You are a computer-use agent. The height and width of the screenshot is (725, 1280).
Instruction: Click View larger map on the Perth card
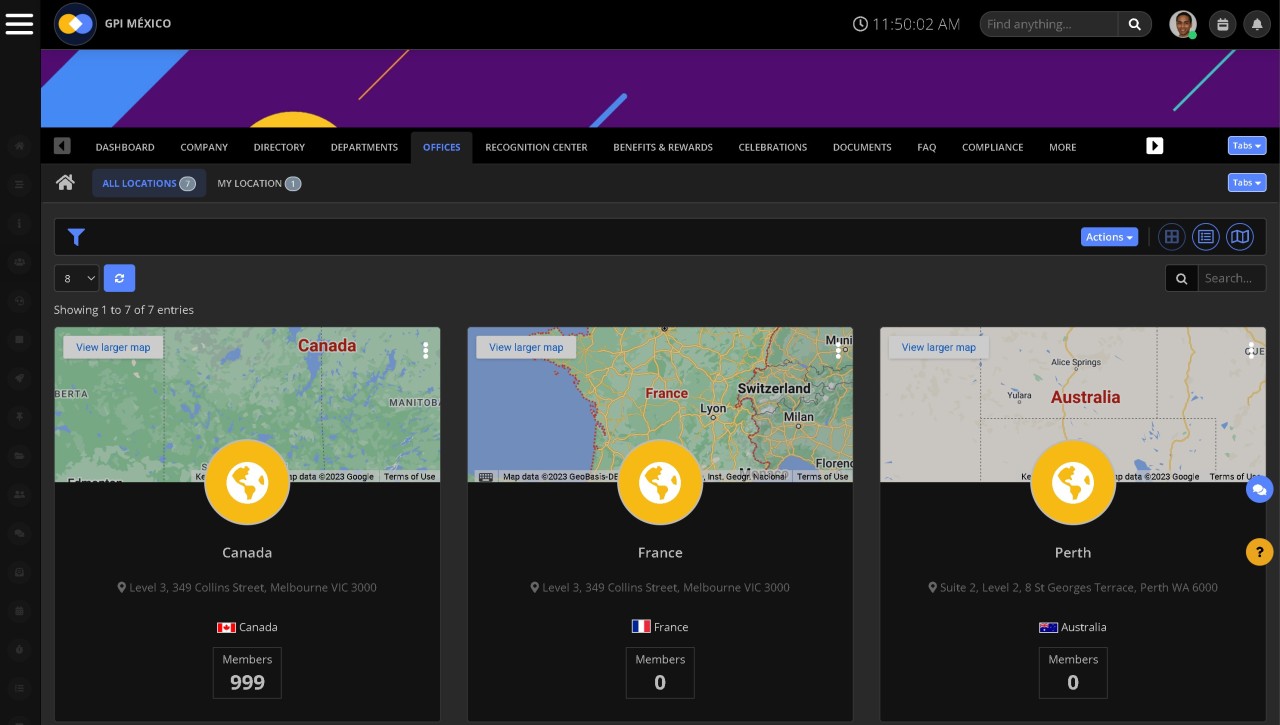click(938, 347)
